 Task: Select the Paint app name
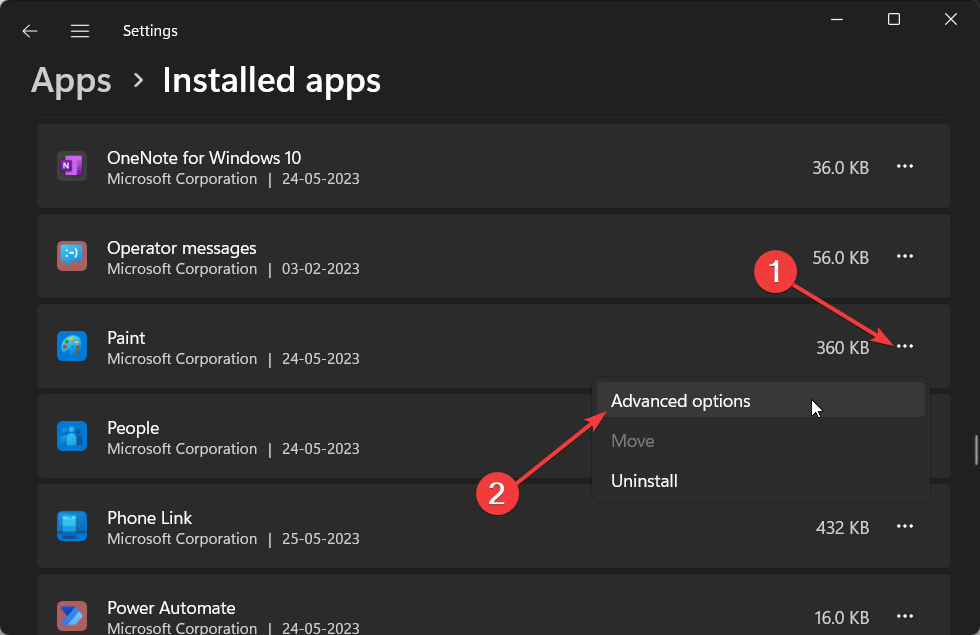[x=126, y=338]
